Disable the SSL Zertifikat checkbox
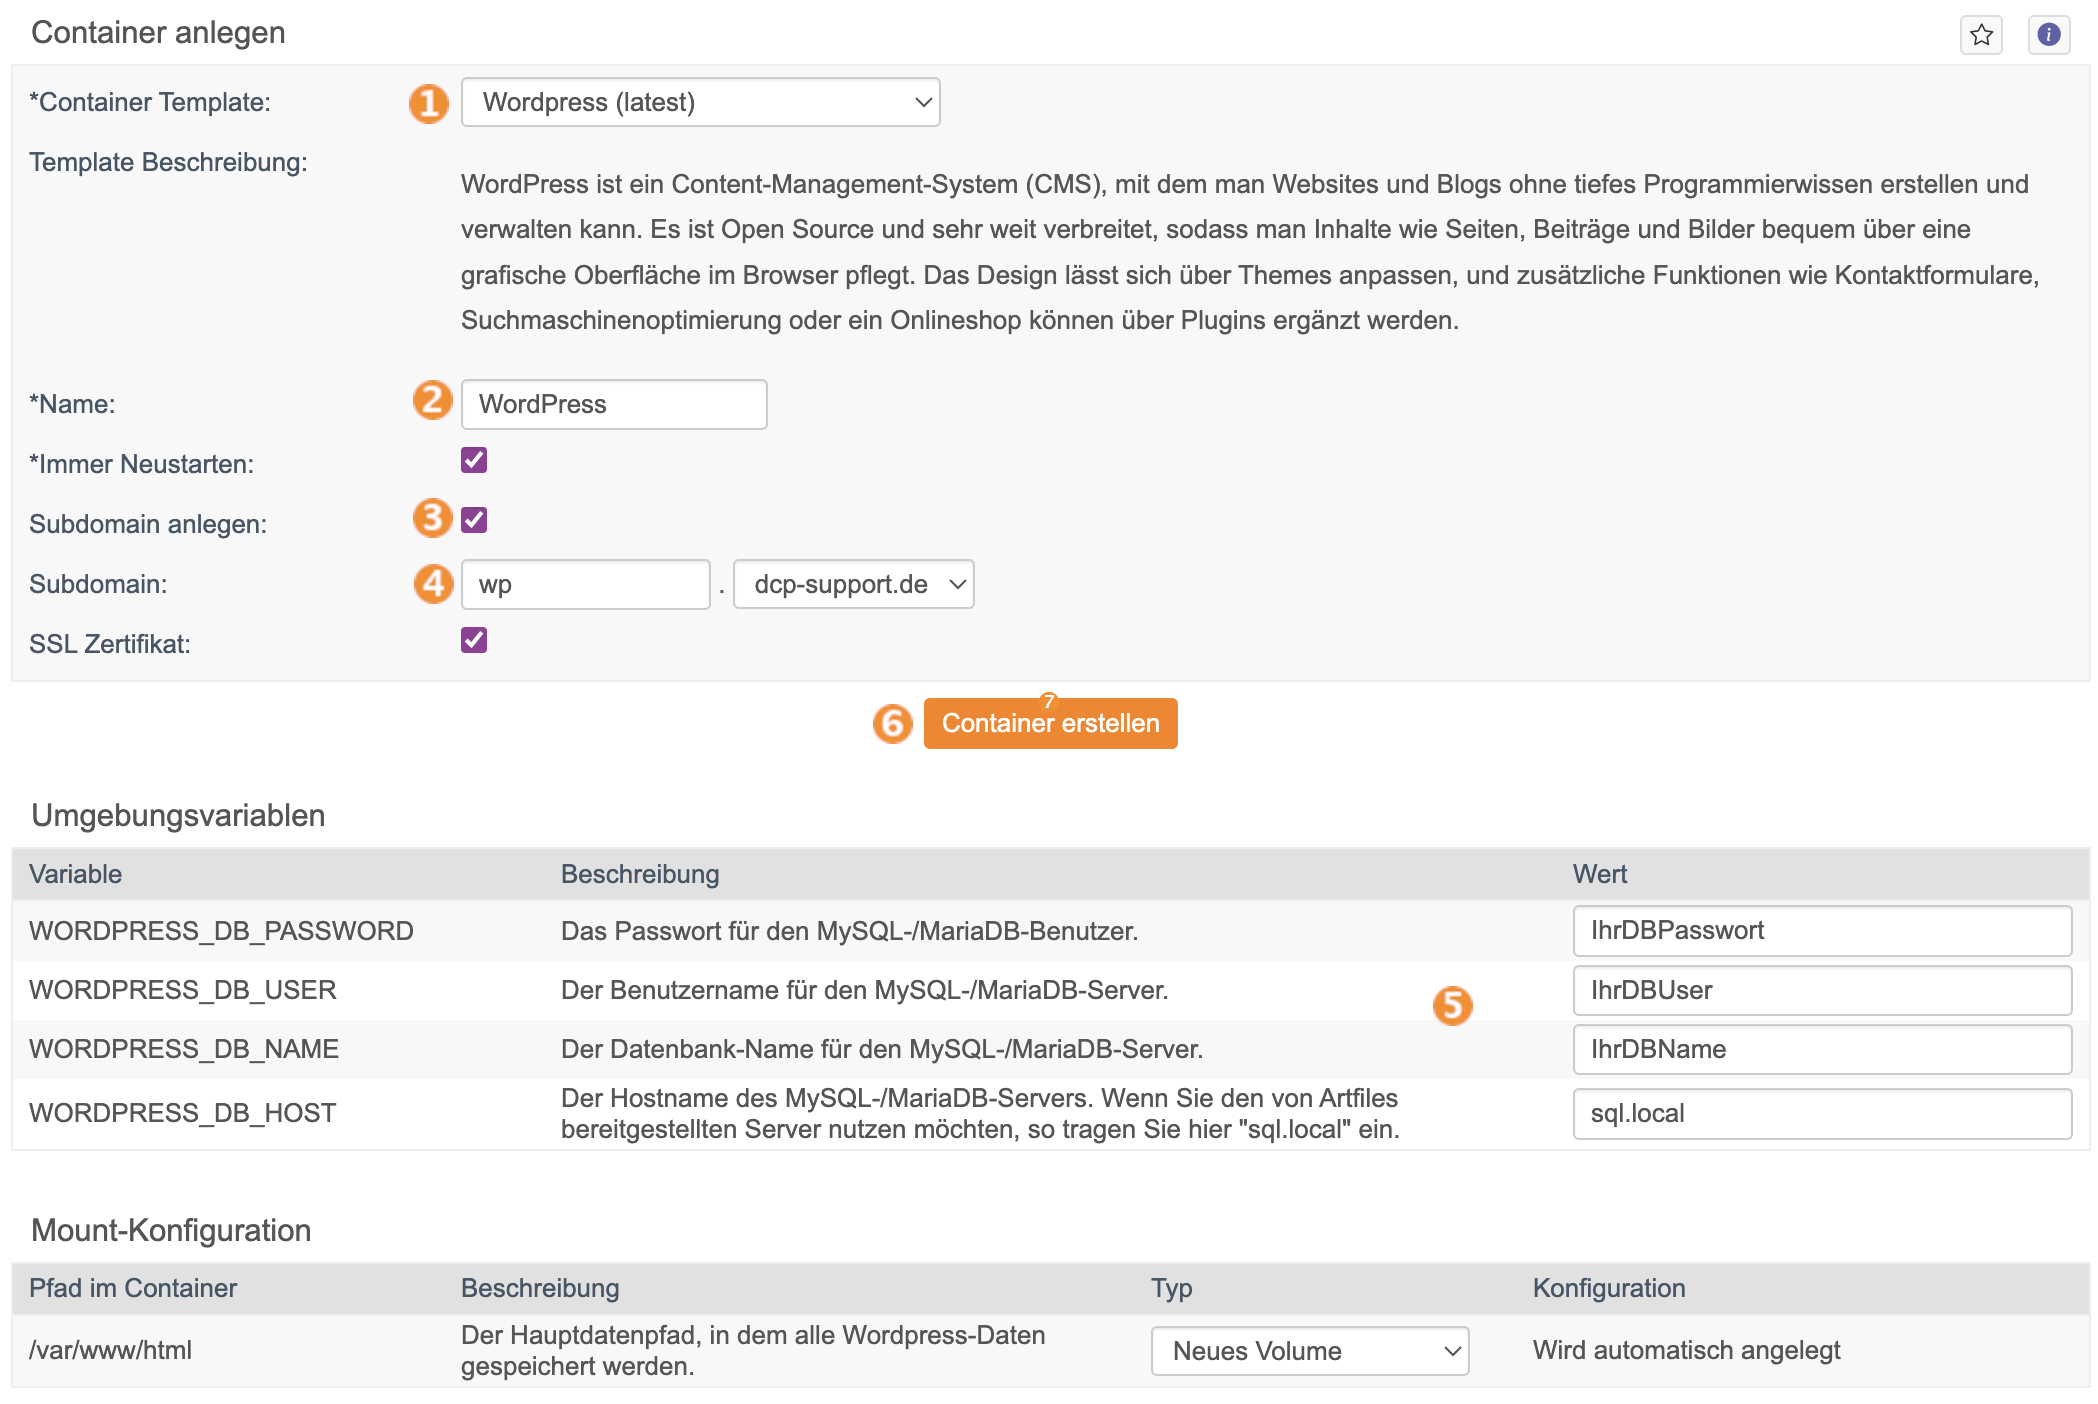The width and height of the screenshot is (2098, 1404). click(474, 640)
